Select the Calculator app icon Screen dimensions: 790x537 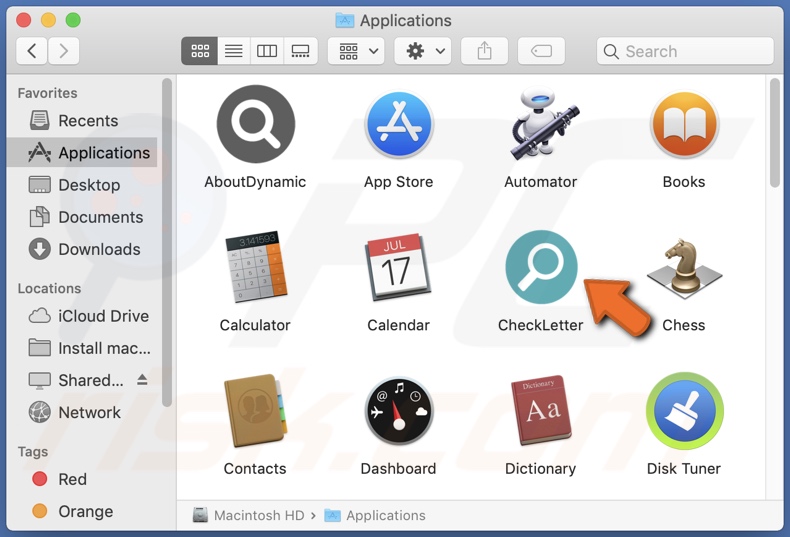click(x=255, y=267)
